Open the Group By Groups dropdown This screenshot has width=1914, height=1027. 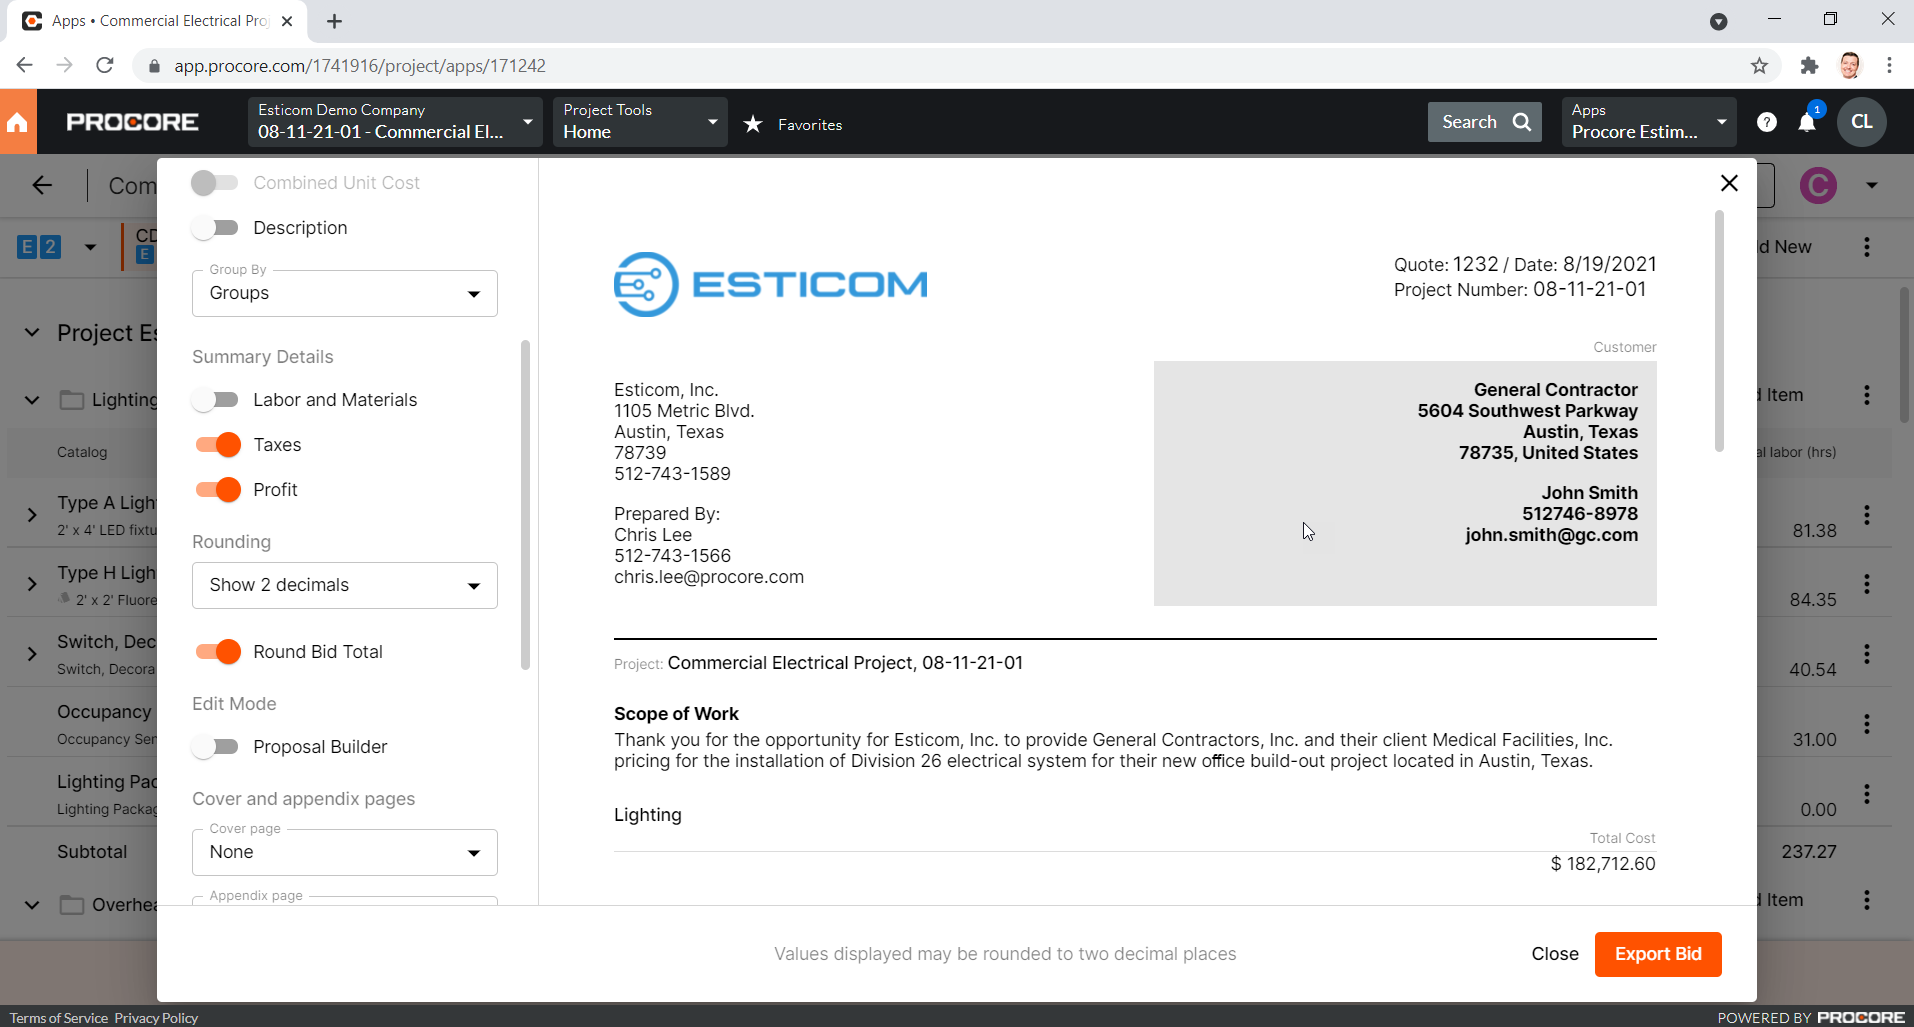(345, 293)
